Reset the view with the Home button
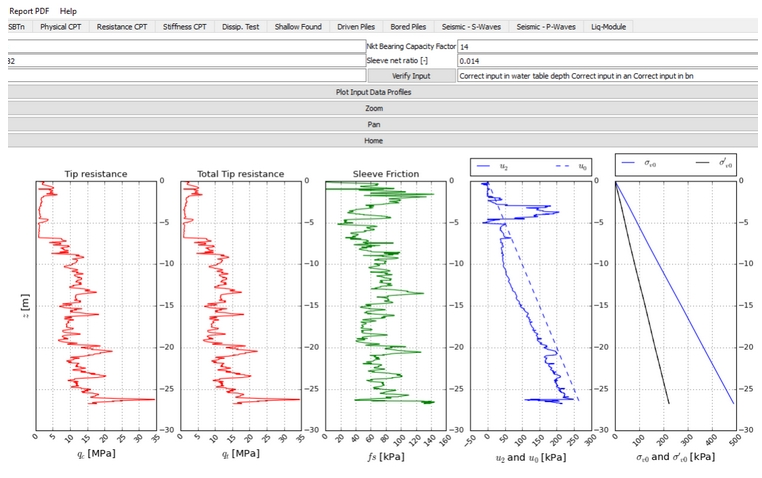762x478 pixels. click(373, 141)
